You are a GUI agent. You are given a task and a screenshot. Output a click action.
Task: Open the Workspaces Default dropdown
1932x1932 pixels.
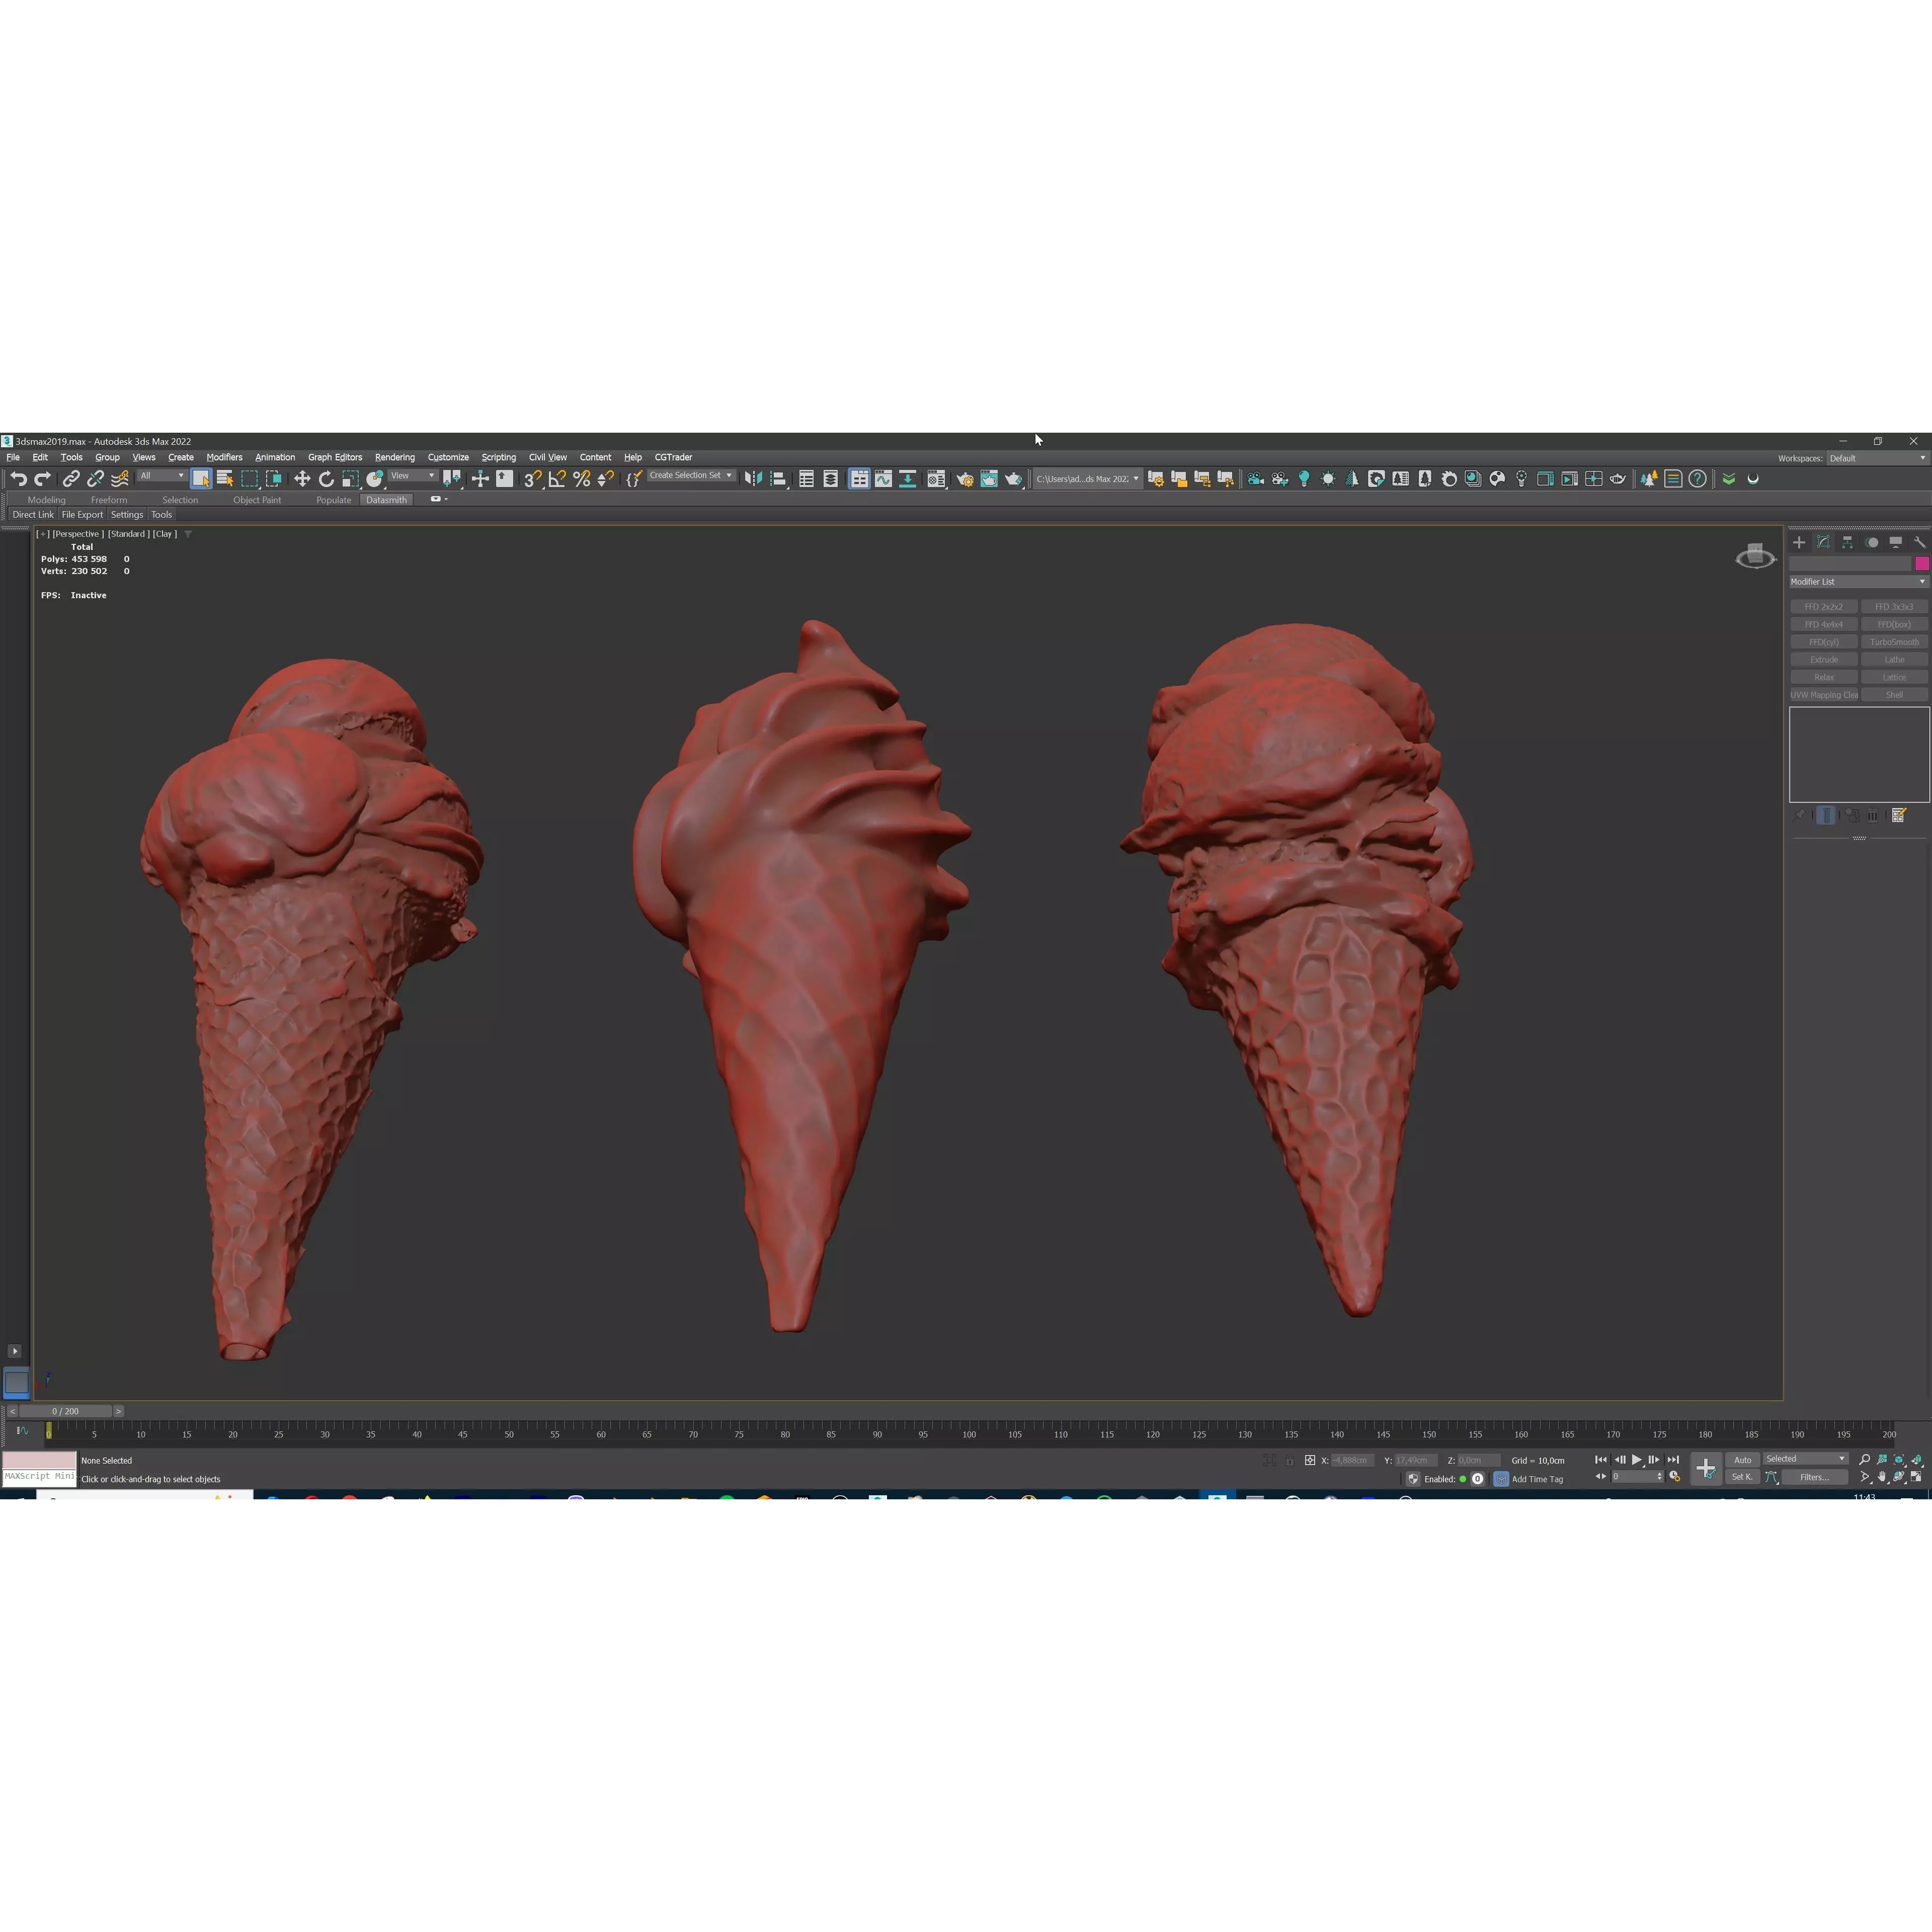pos(1878,458)
